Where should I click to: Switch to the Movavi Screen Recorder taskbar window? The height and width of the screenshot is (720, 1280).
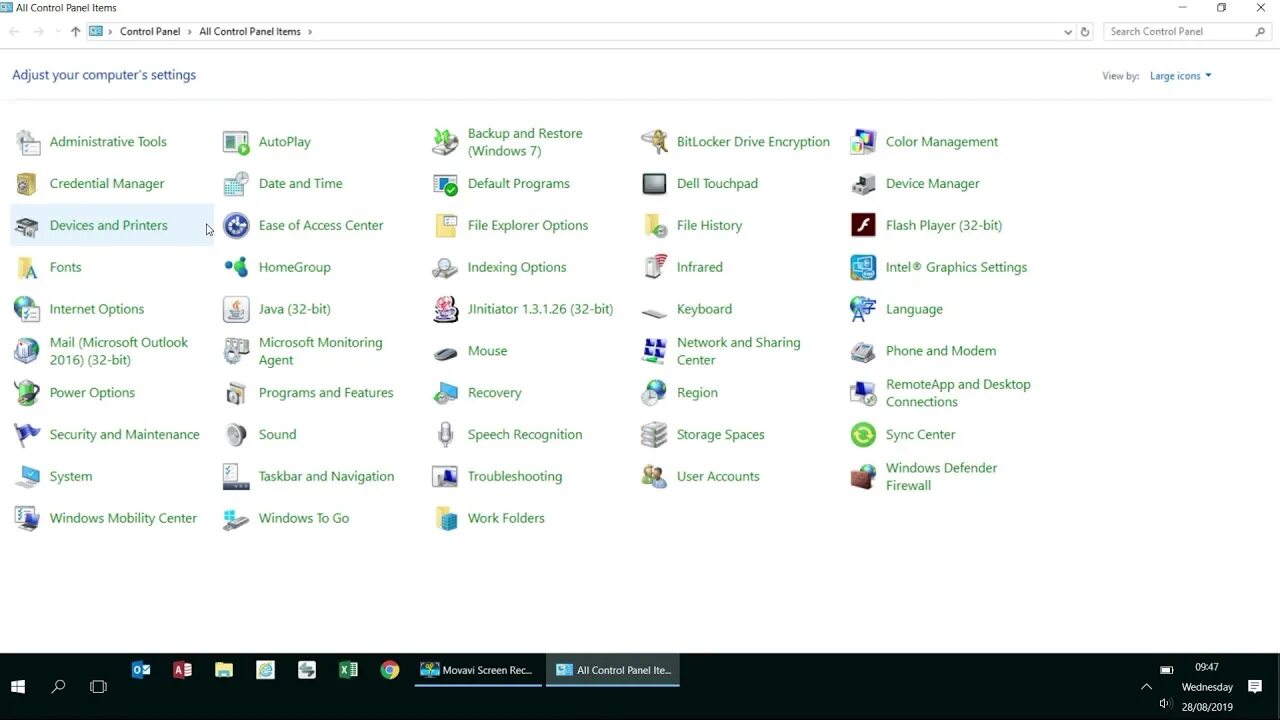click(478, 670)
